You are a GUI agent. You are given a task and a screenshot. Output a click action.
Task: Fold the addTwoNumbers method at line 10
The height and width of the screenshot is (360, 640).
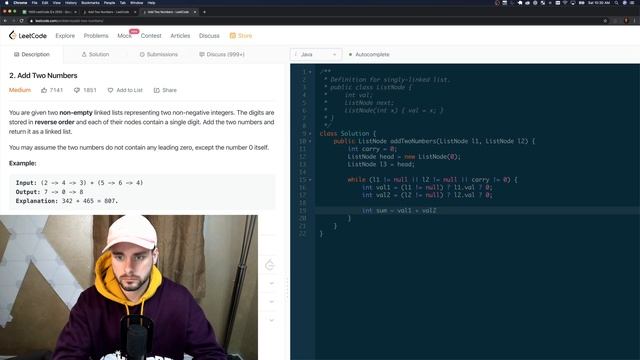(310, 141)
